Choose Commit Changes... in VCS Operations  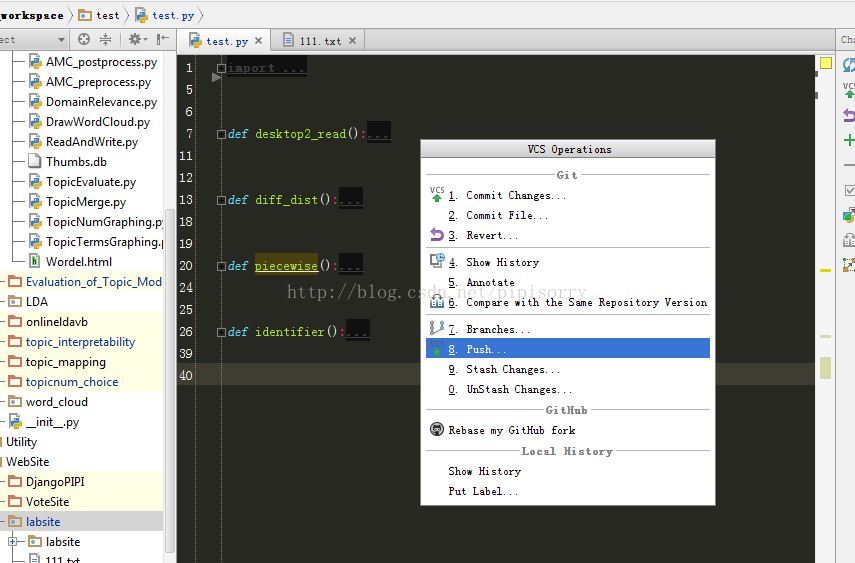click(568, 195)
